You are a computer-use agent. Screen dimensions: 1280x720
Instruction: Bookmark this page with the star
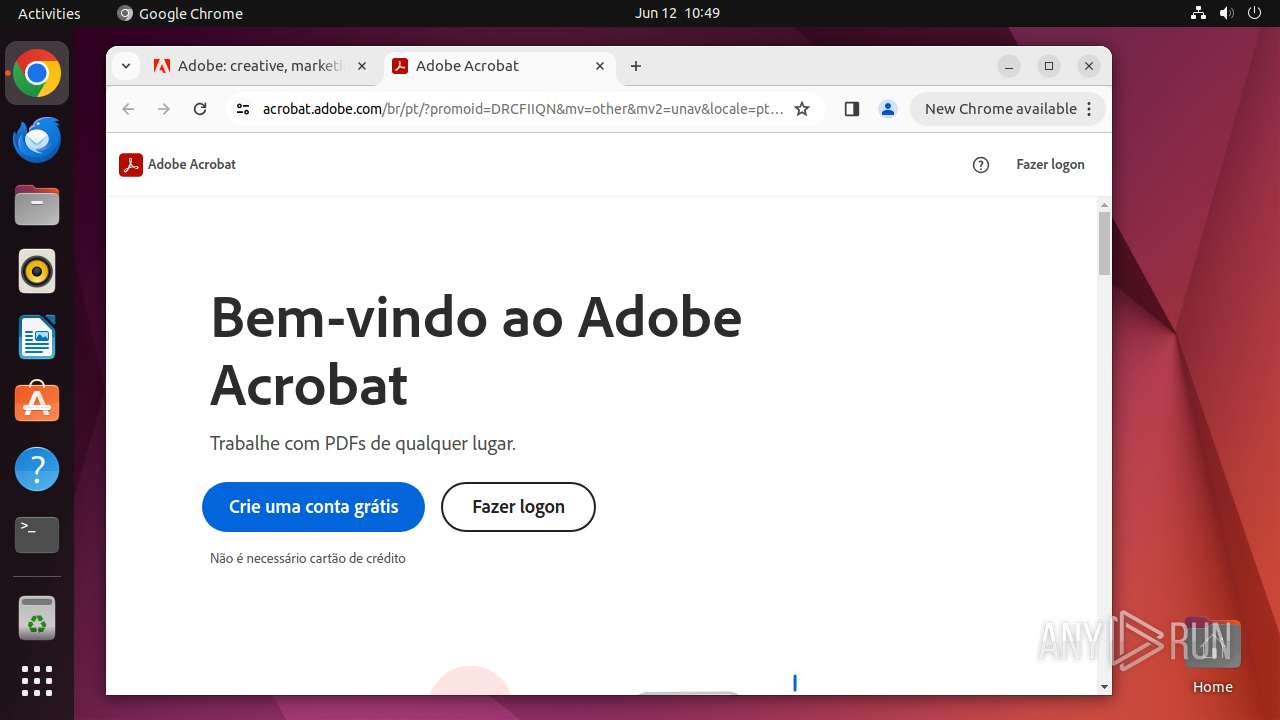pyautogui.click(x=802, y=109)
